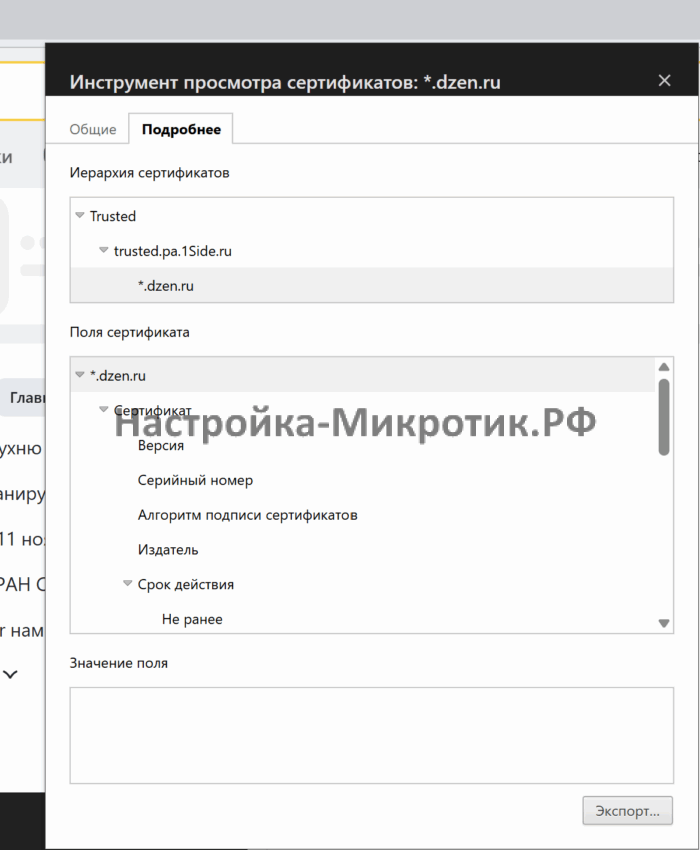Viewport: 700px width, 850px height.
Task: Close the certificate viewer dialog
Action: coord(664,81)
